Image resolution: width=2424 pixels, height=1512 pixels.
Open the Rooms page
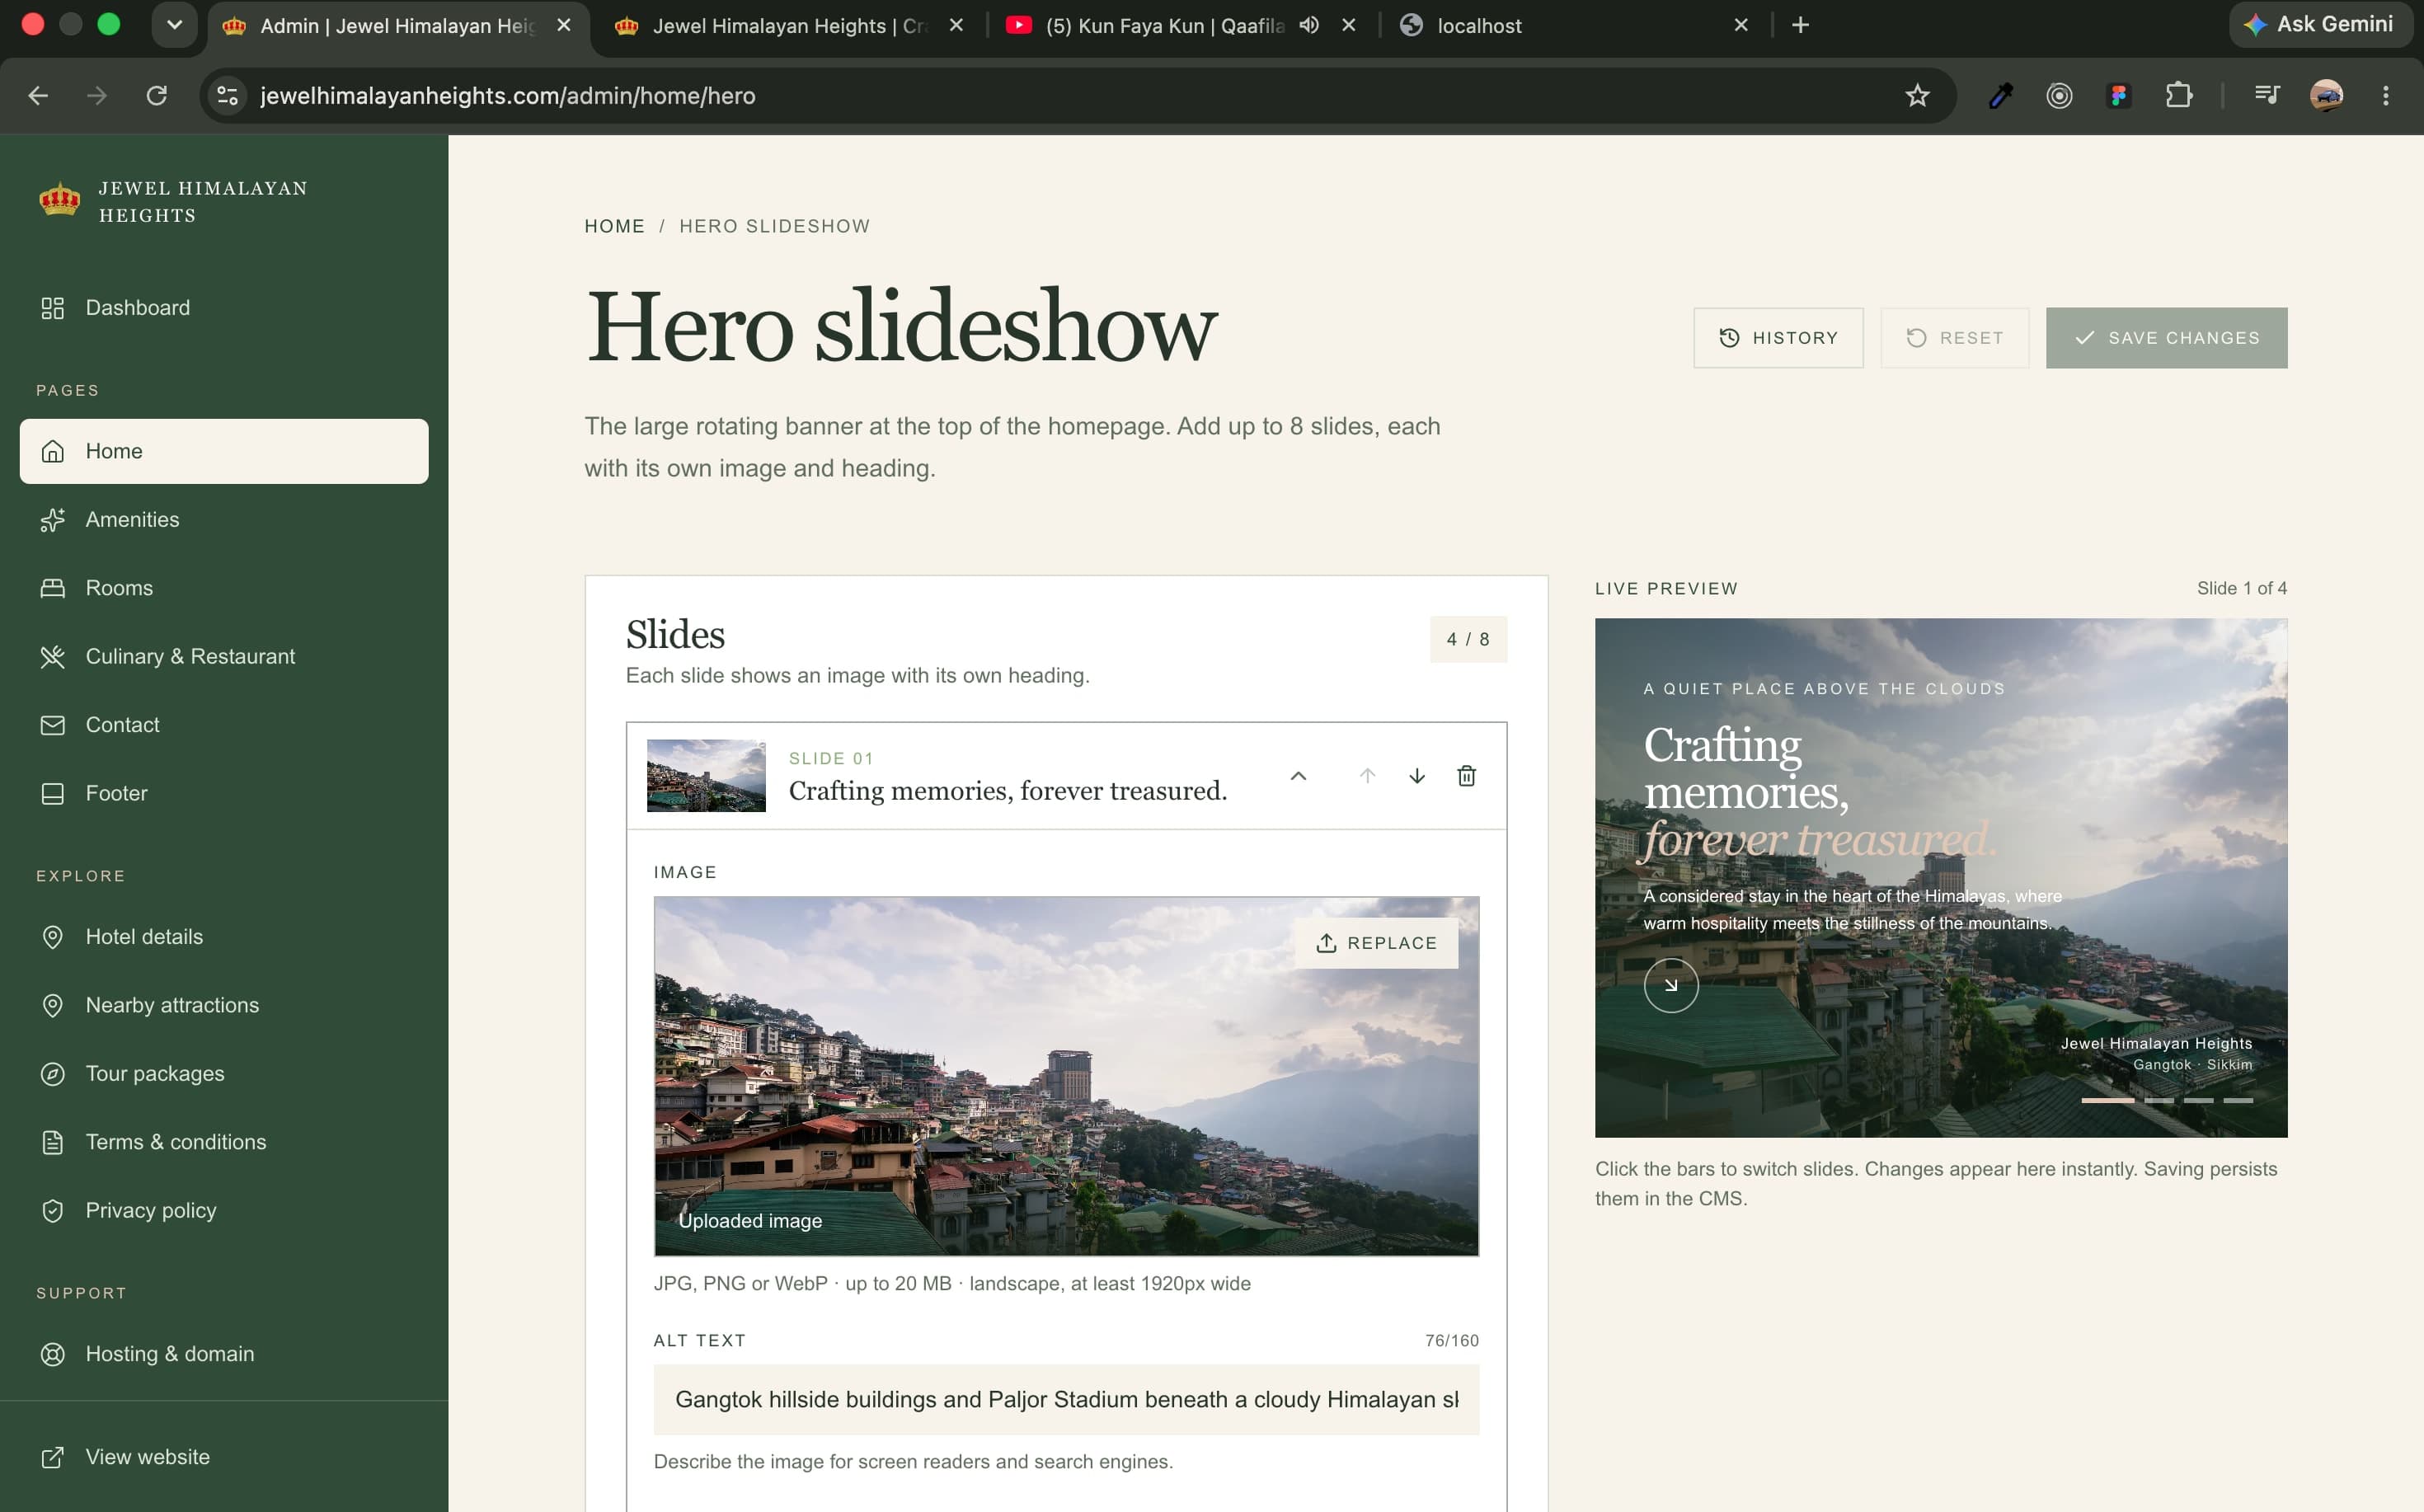224,588
